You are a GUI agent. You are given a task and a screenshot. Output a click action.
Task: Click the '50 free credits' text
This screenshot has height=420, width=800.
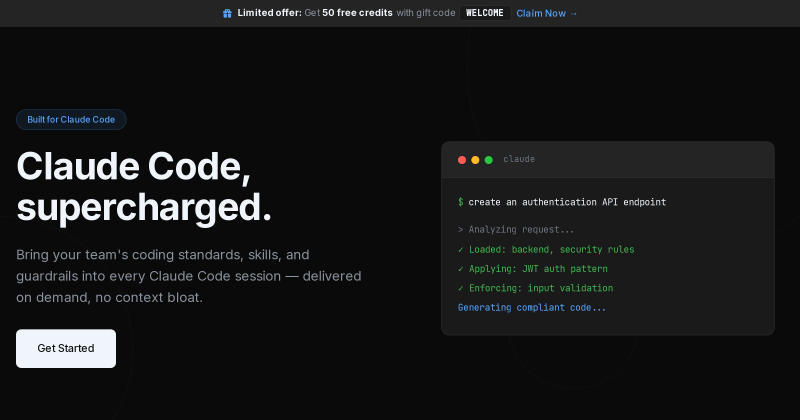[x=357, y=13]
